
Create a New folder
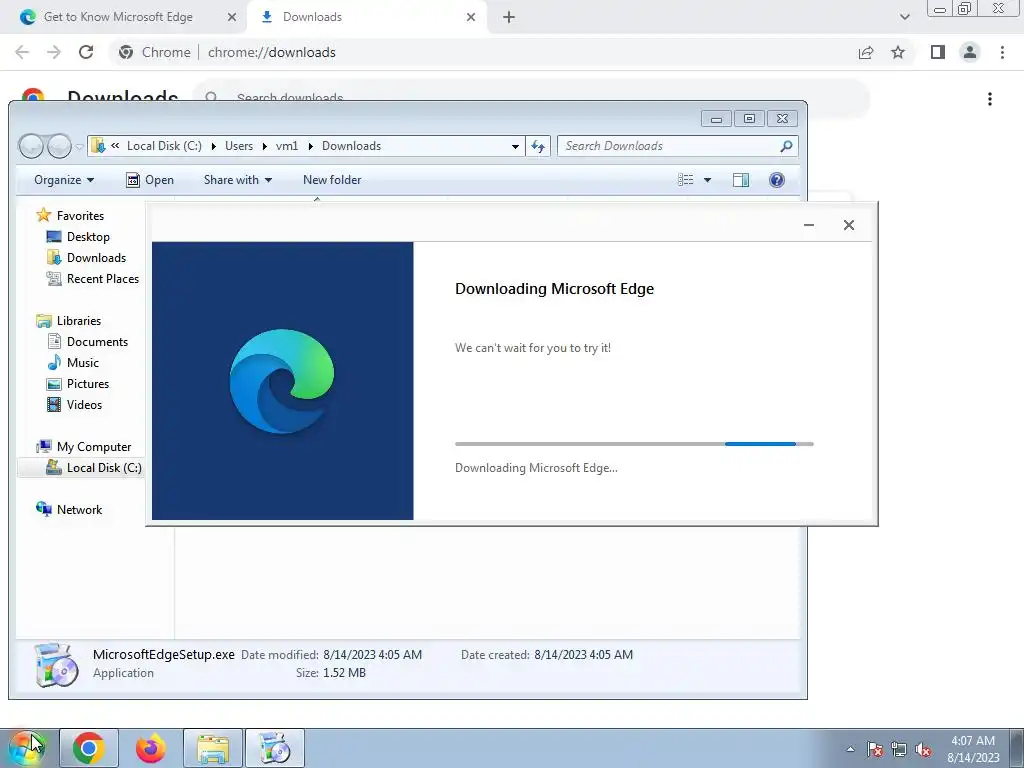pos(332,180)
